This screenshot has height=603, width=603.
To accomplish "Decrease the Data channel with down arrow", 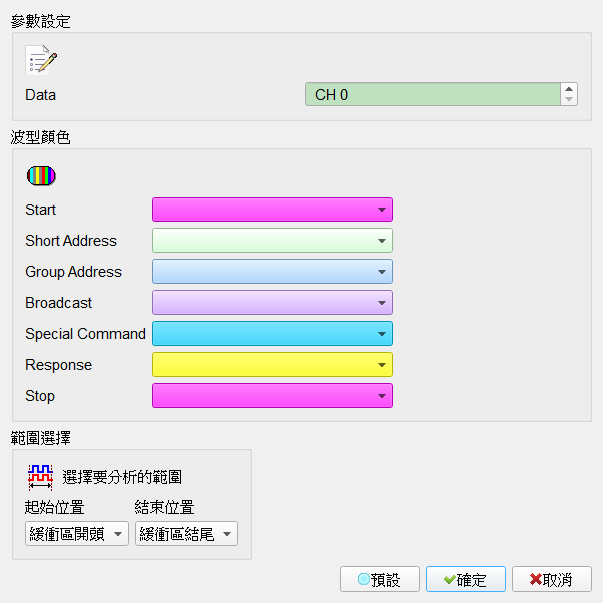I will click(569, 99).
